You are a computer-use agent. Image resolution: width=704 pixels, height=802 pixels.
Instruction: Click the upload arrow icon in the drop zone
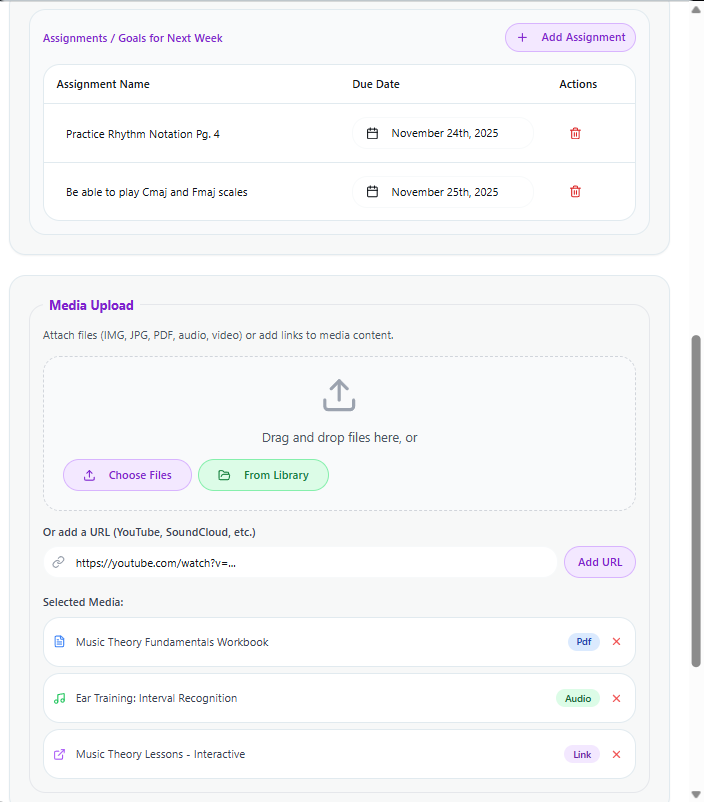pos(338,394)
